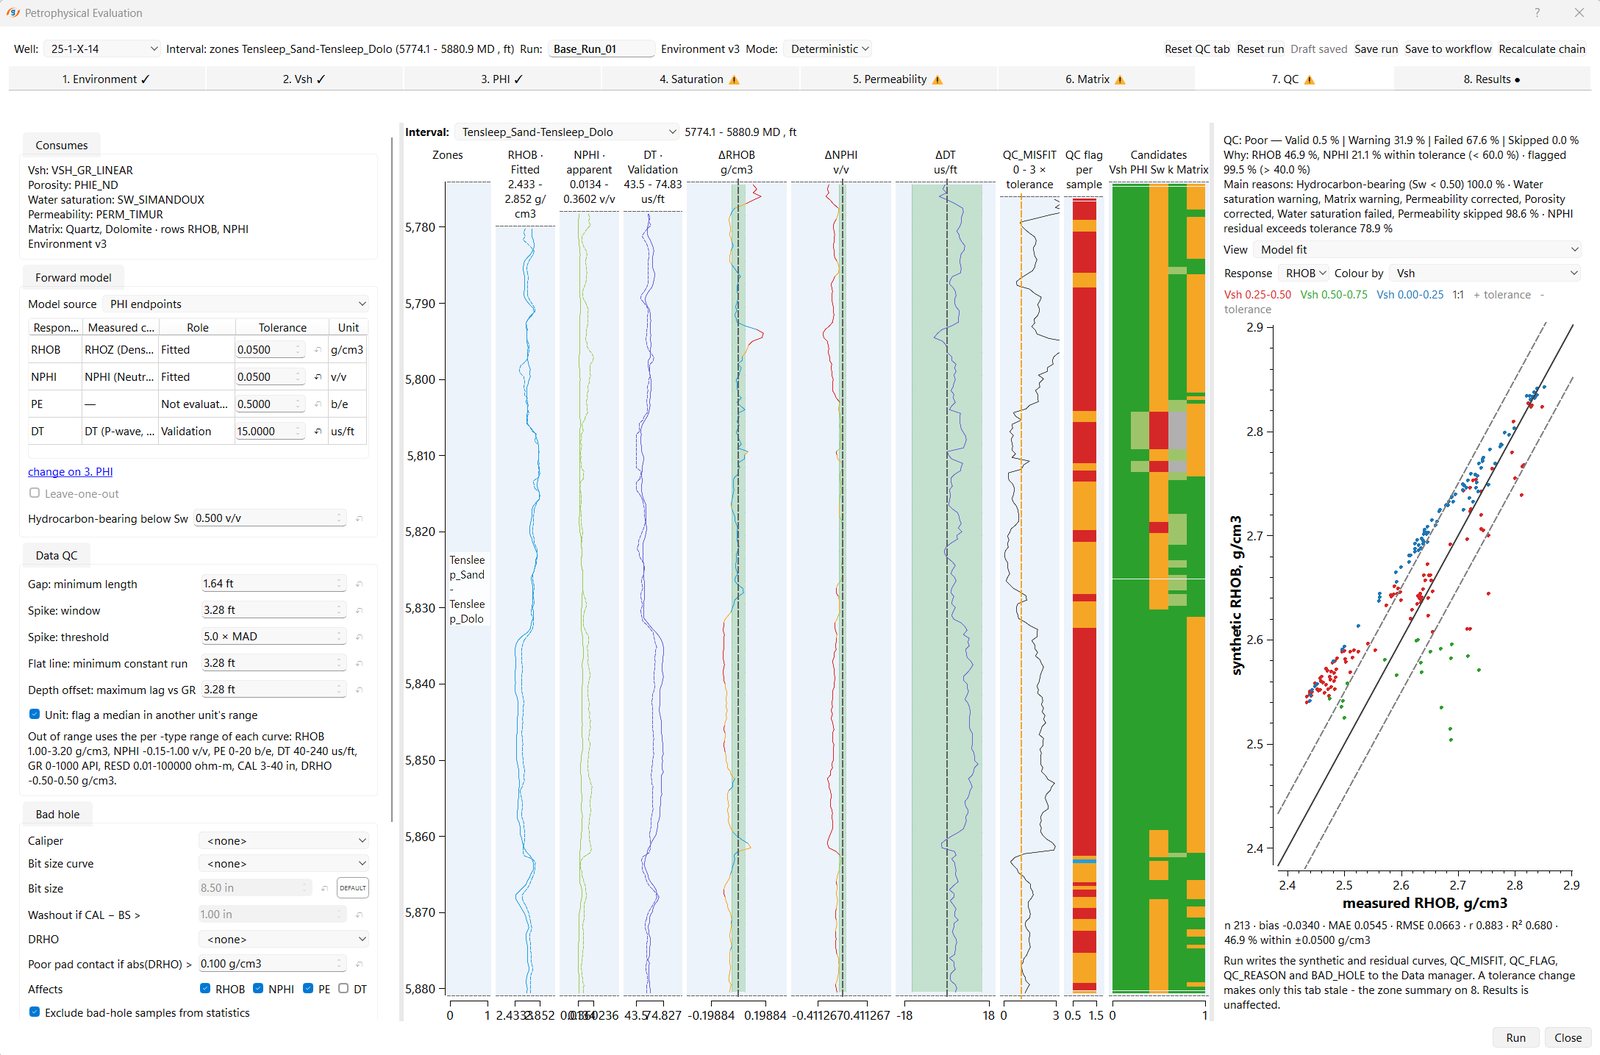Open the Mode Deterministic dropdown

(x=829, y=49)
